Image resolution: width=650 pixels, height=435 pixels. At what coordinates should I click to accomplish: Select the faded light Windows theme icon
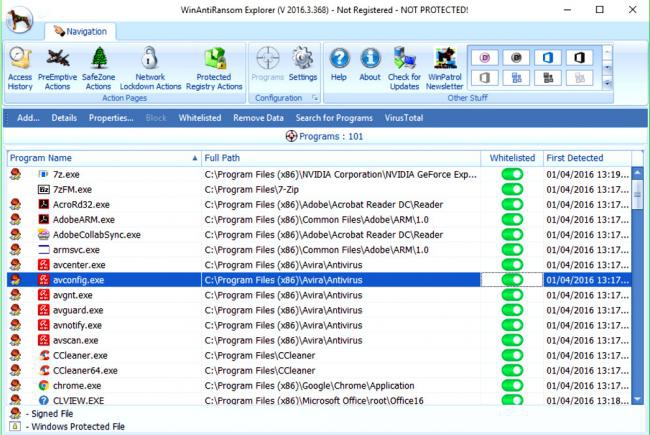coord(580,78)
